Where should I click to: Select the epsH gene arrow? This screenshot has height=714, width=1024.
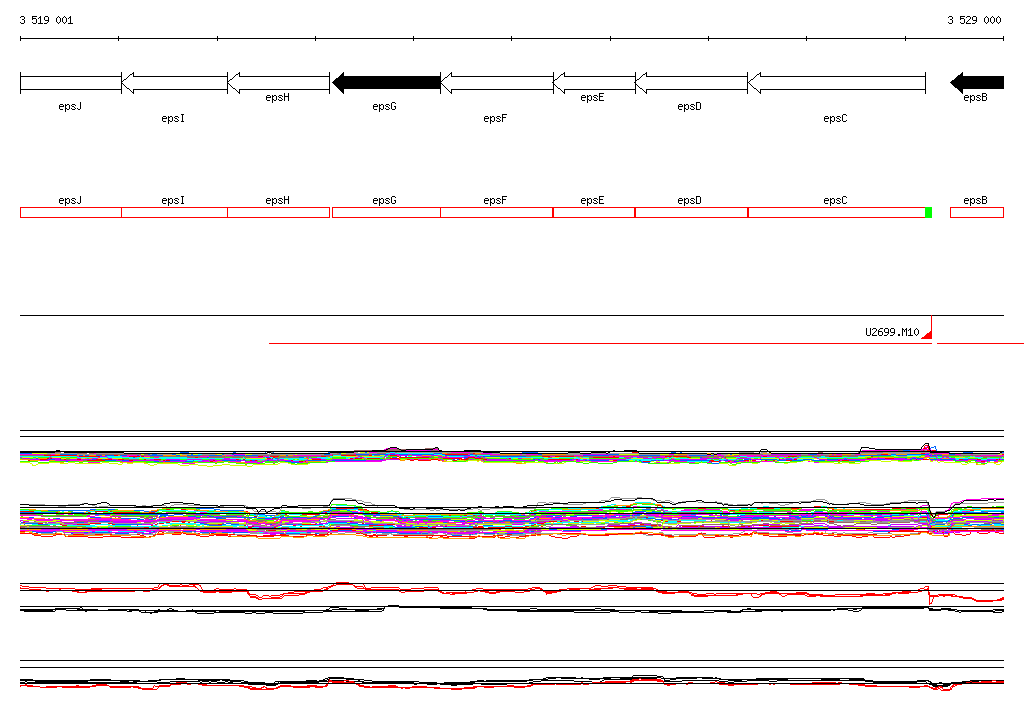pyautogui.click(x=279, y=83)
